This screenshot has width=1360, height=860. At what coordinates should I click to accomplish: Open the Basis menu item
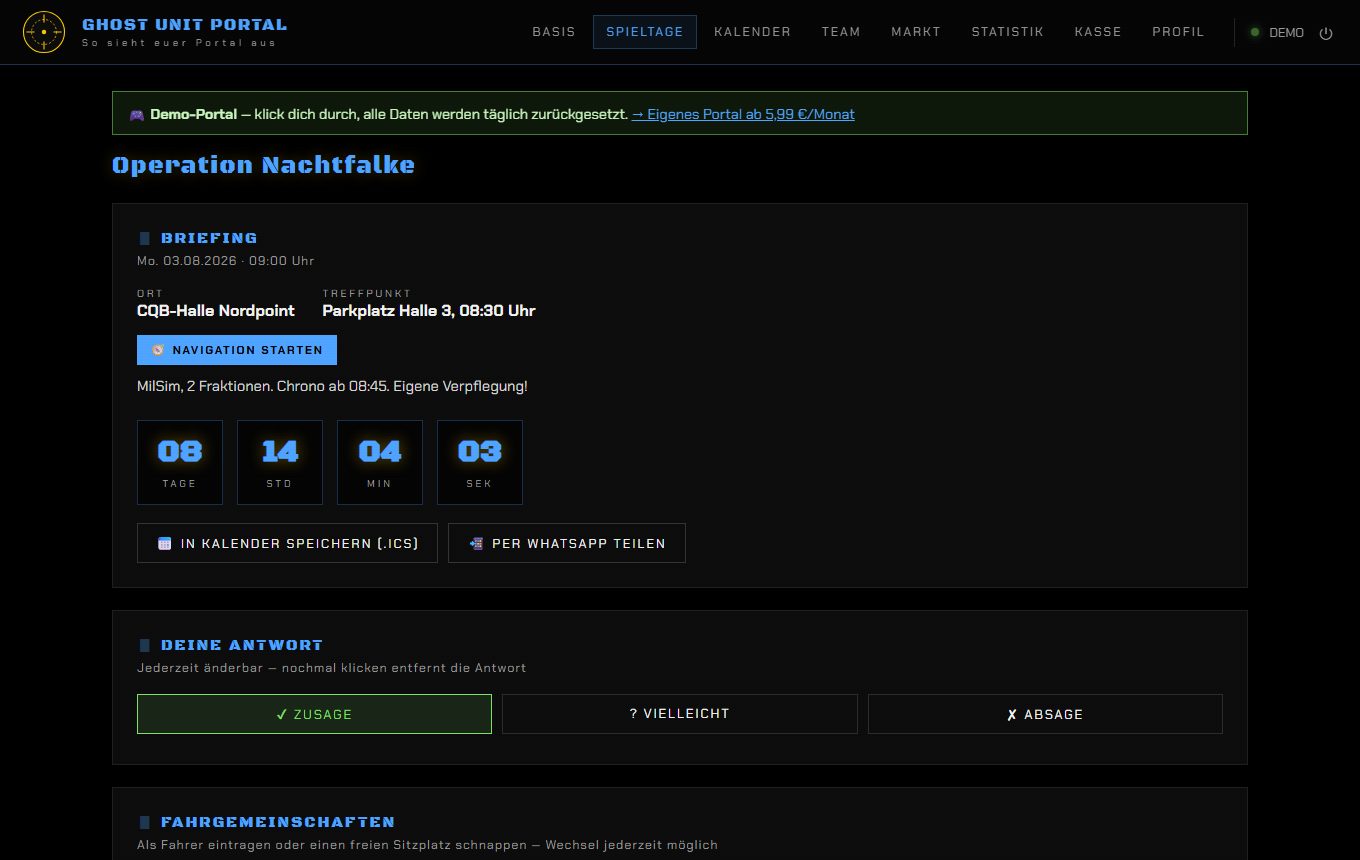coord(554,32)
